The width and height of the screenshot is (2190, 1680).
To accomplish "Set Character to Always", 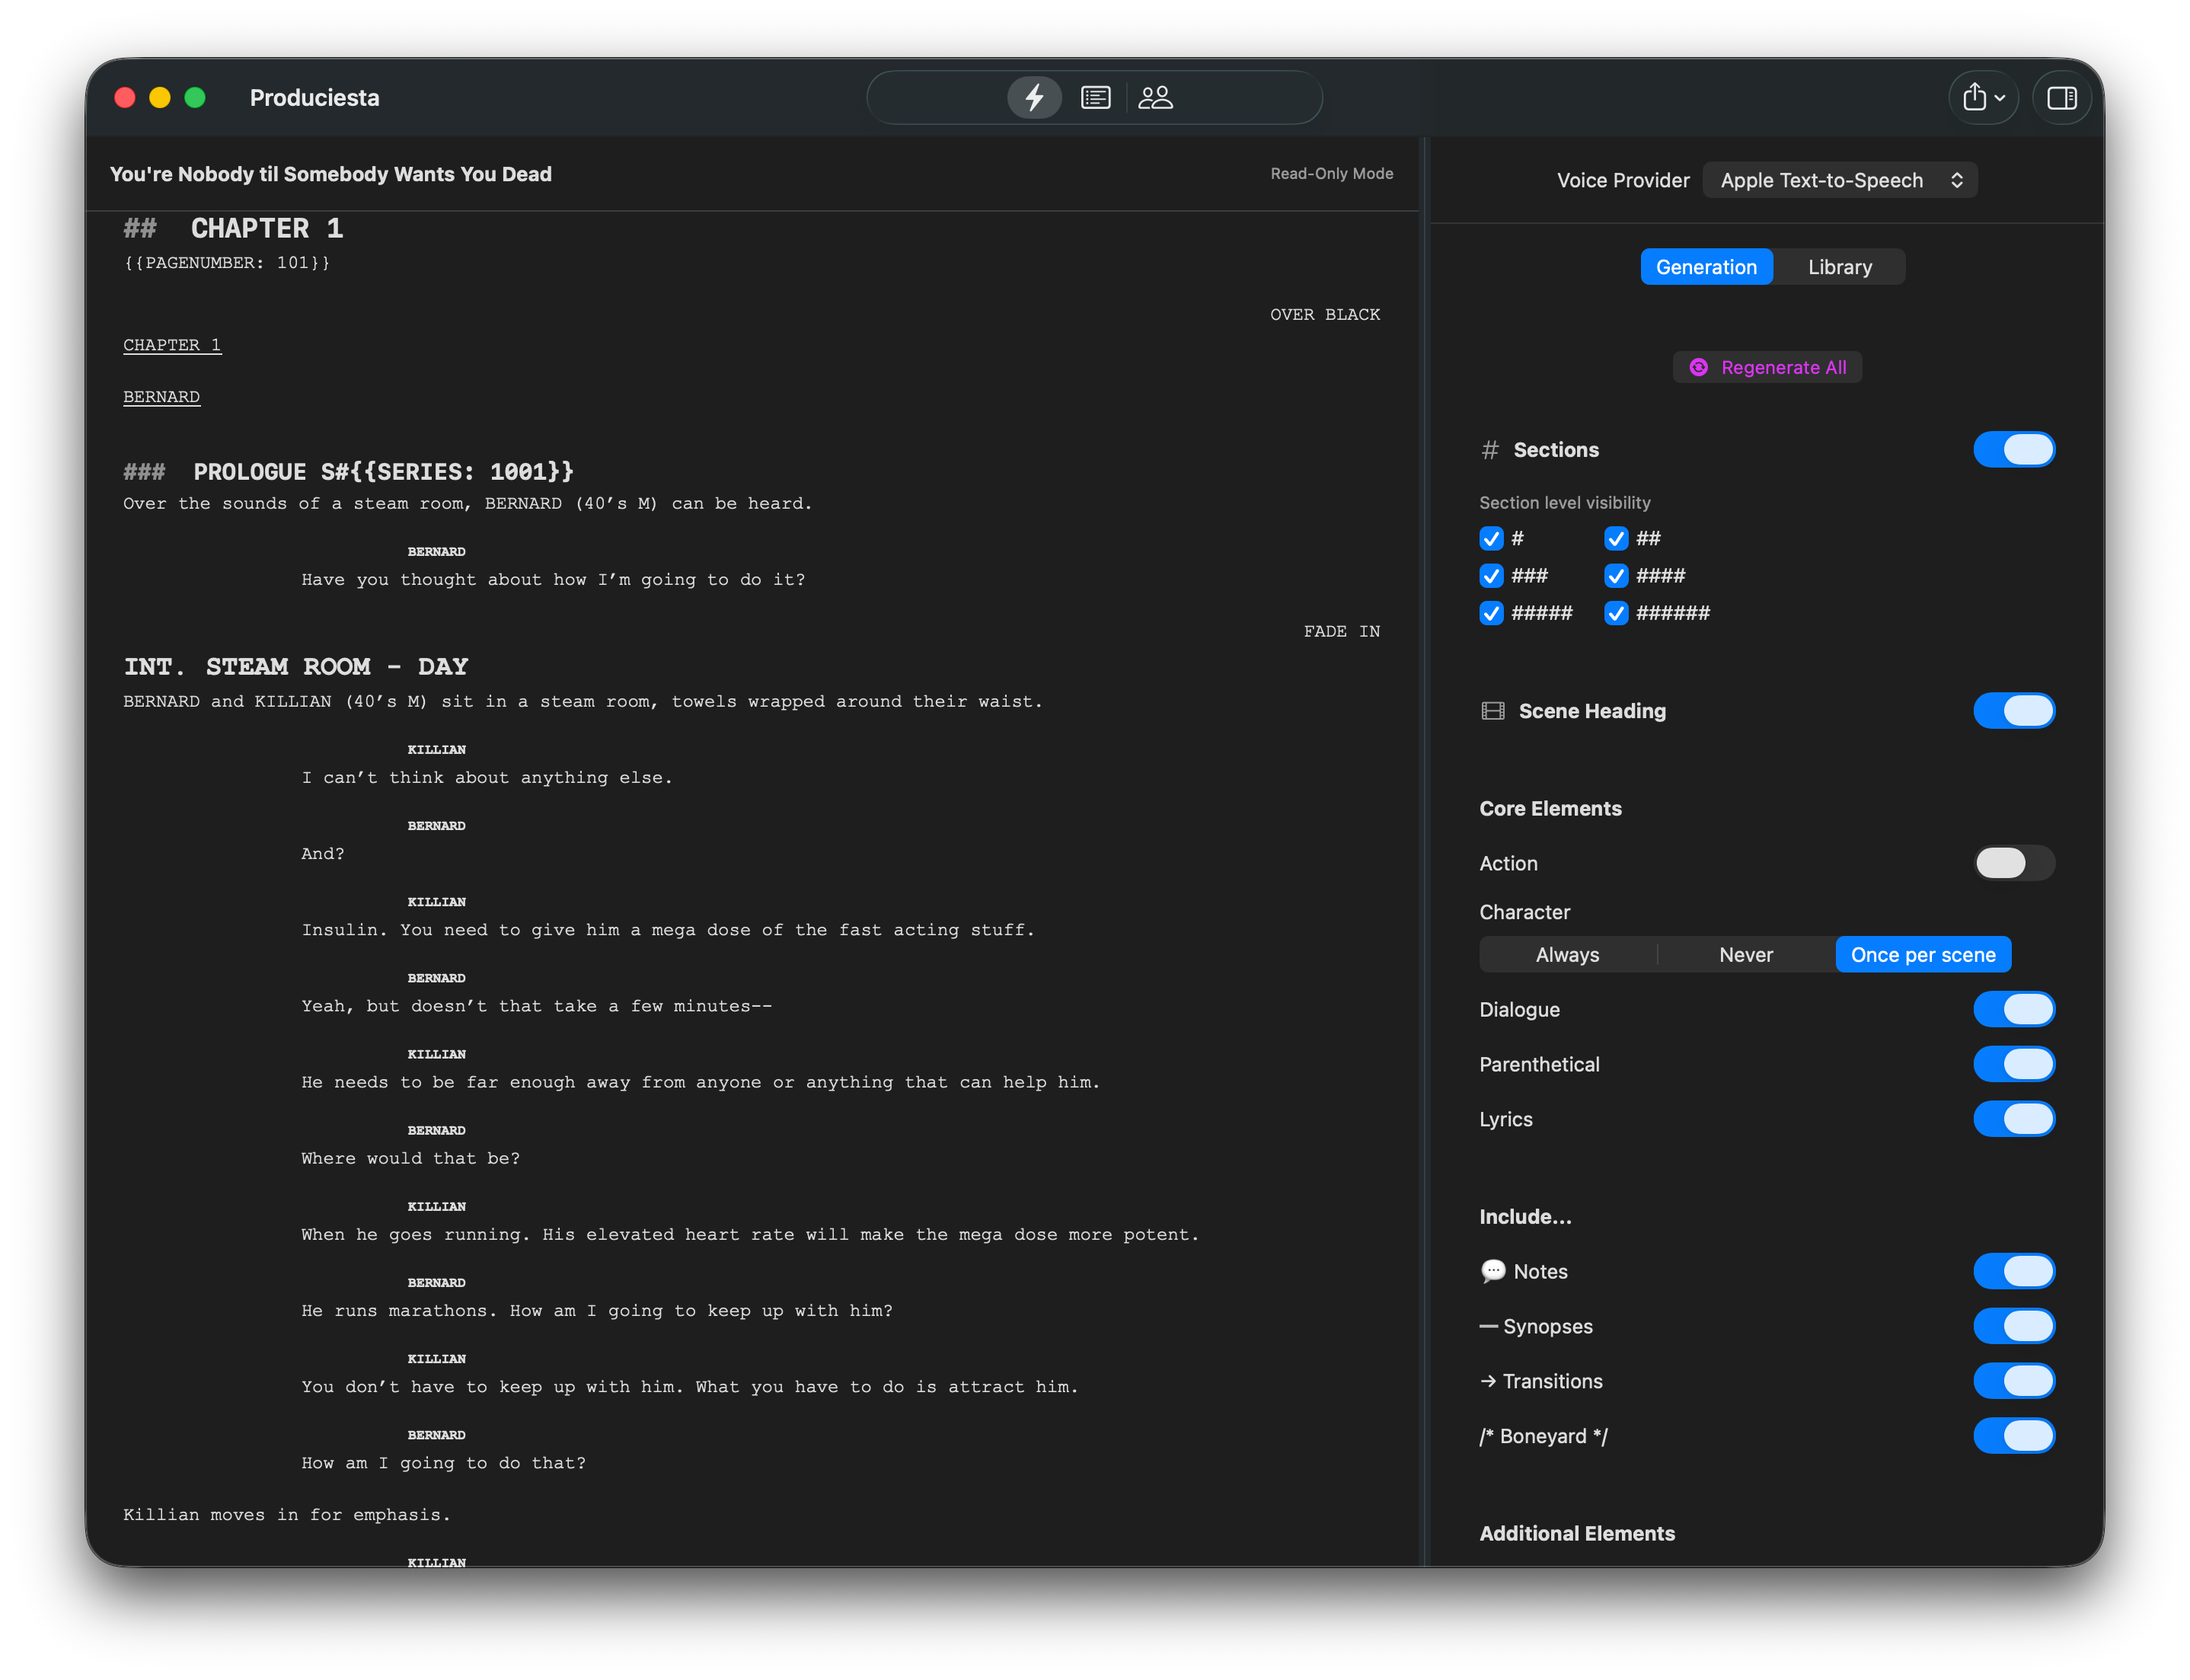I will coord(1567,954).
